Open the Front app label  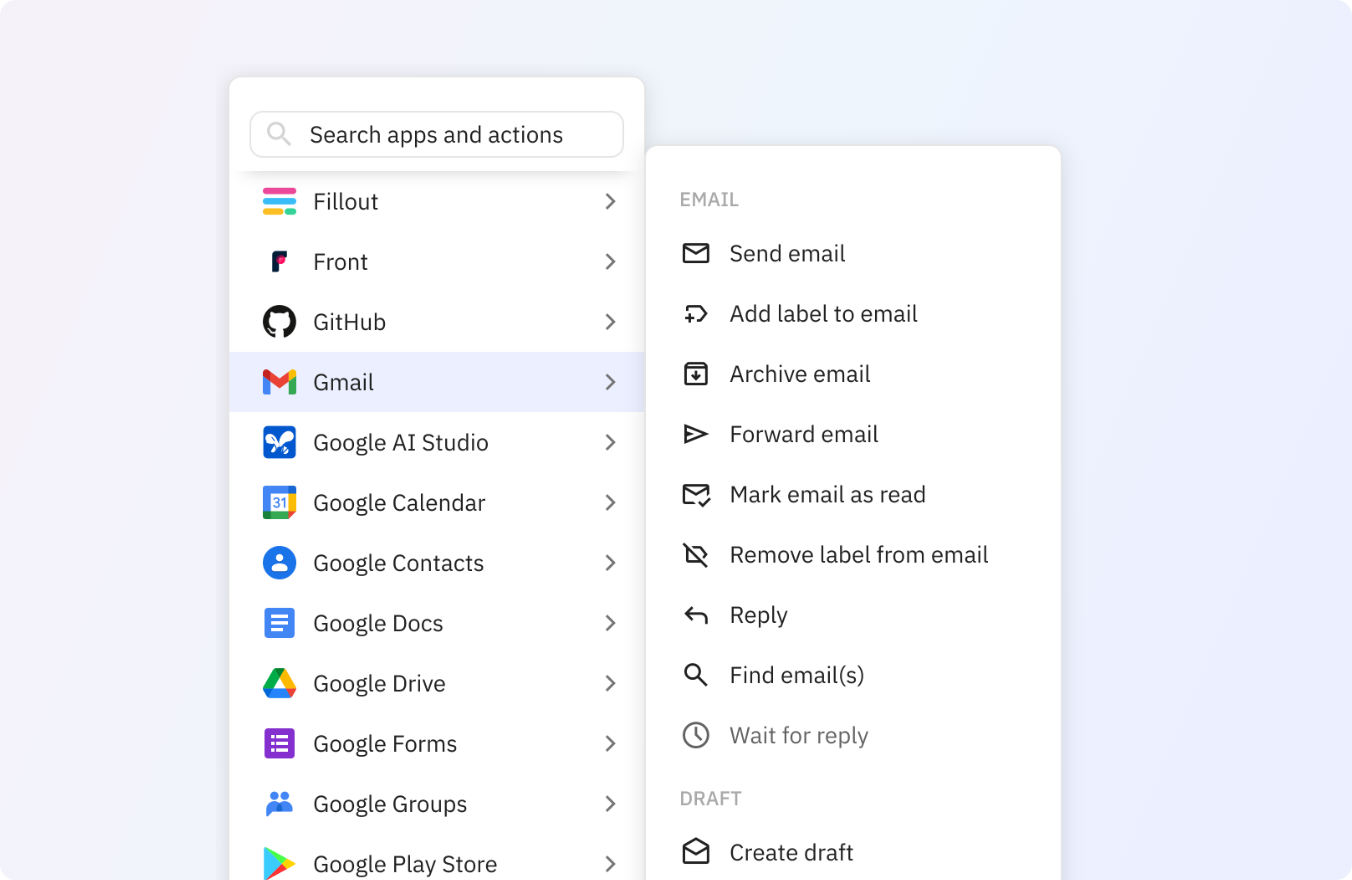click(x=340, y=262)
